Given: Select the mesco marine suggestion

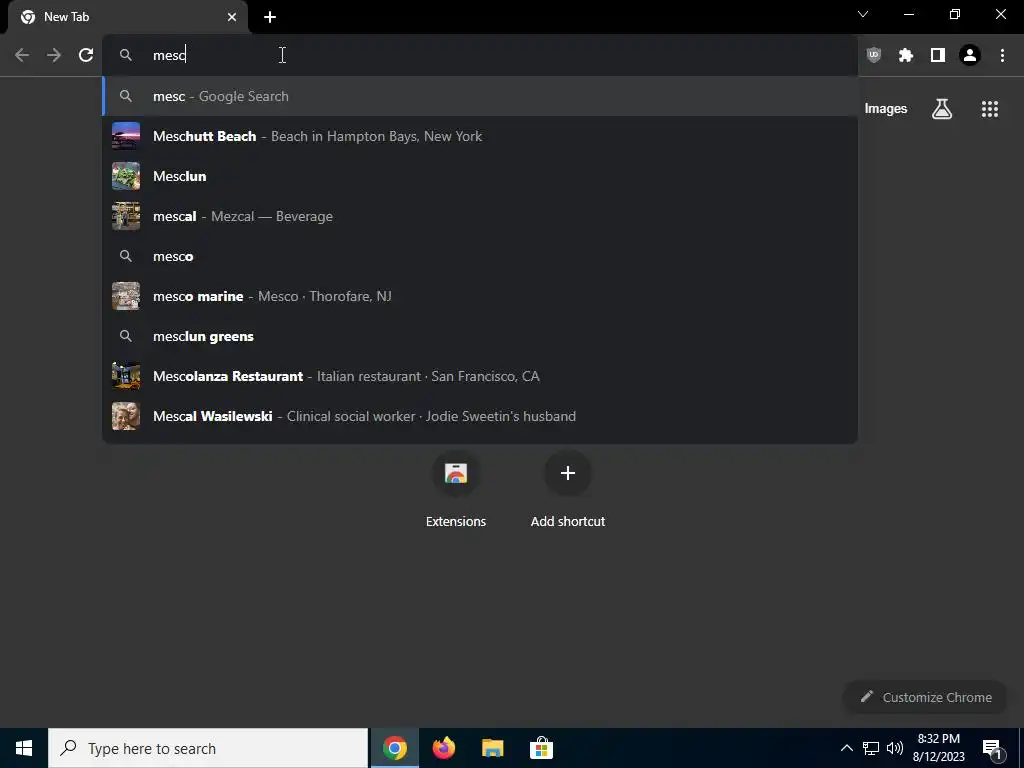Looking at the screenshot, I should (480, 296).
